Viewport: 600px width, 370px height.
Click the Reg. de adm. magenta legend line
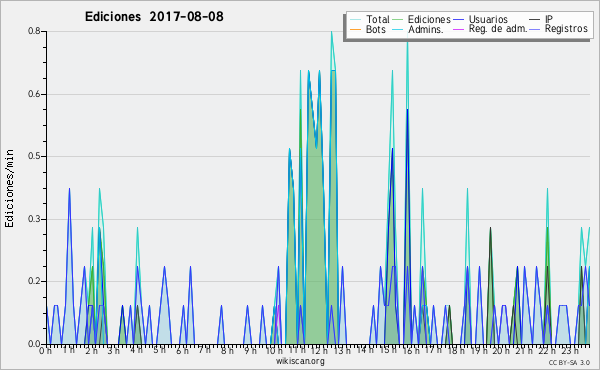pyautogui.click(x=458, y=29)
